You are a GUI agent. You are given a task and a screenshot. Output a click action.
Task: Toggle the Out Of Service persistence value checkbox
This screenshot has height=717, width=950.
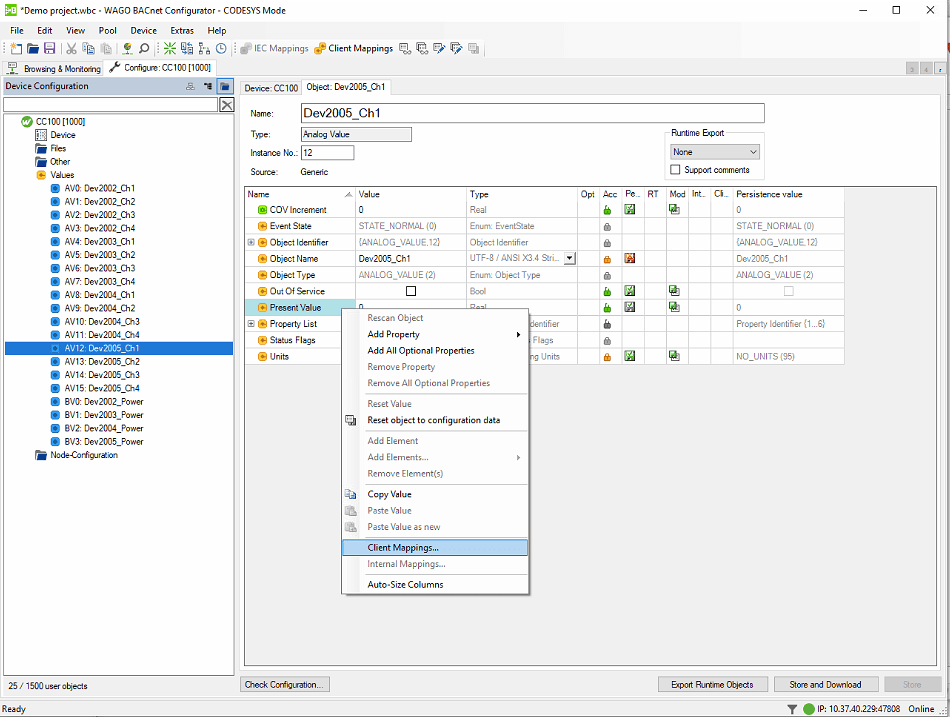[788, 291]
